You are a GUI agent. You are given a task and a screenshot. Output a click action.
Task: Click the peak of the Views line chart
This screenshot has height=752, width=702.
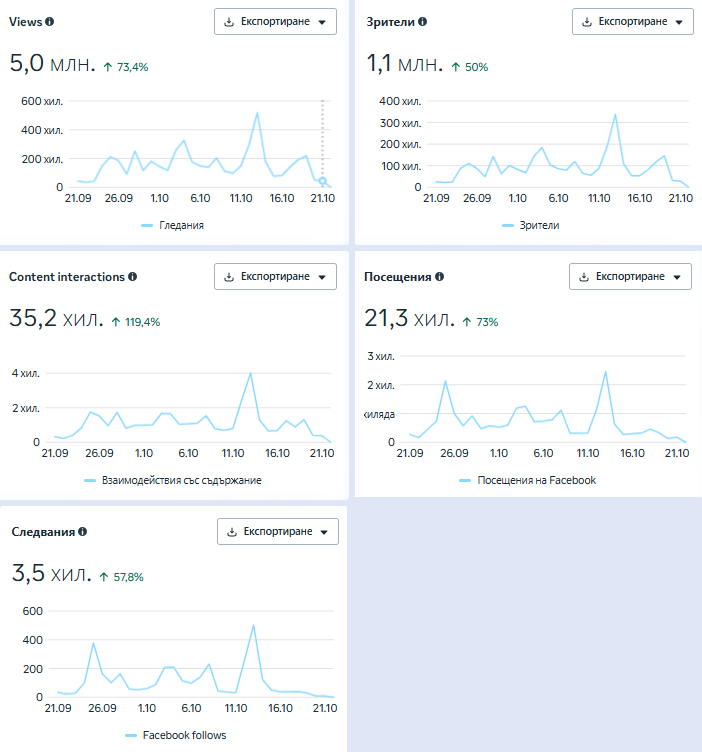click(257, 113)
